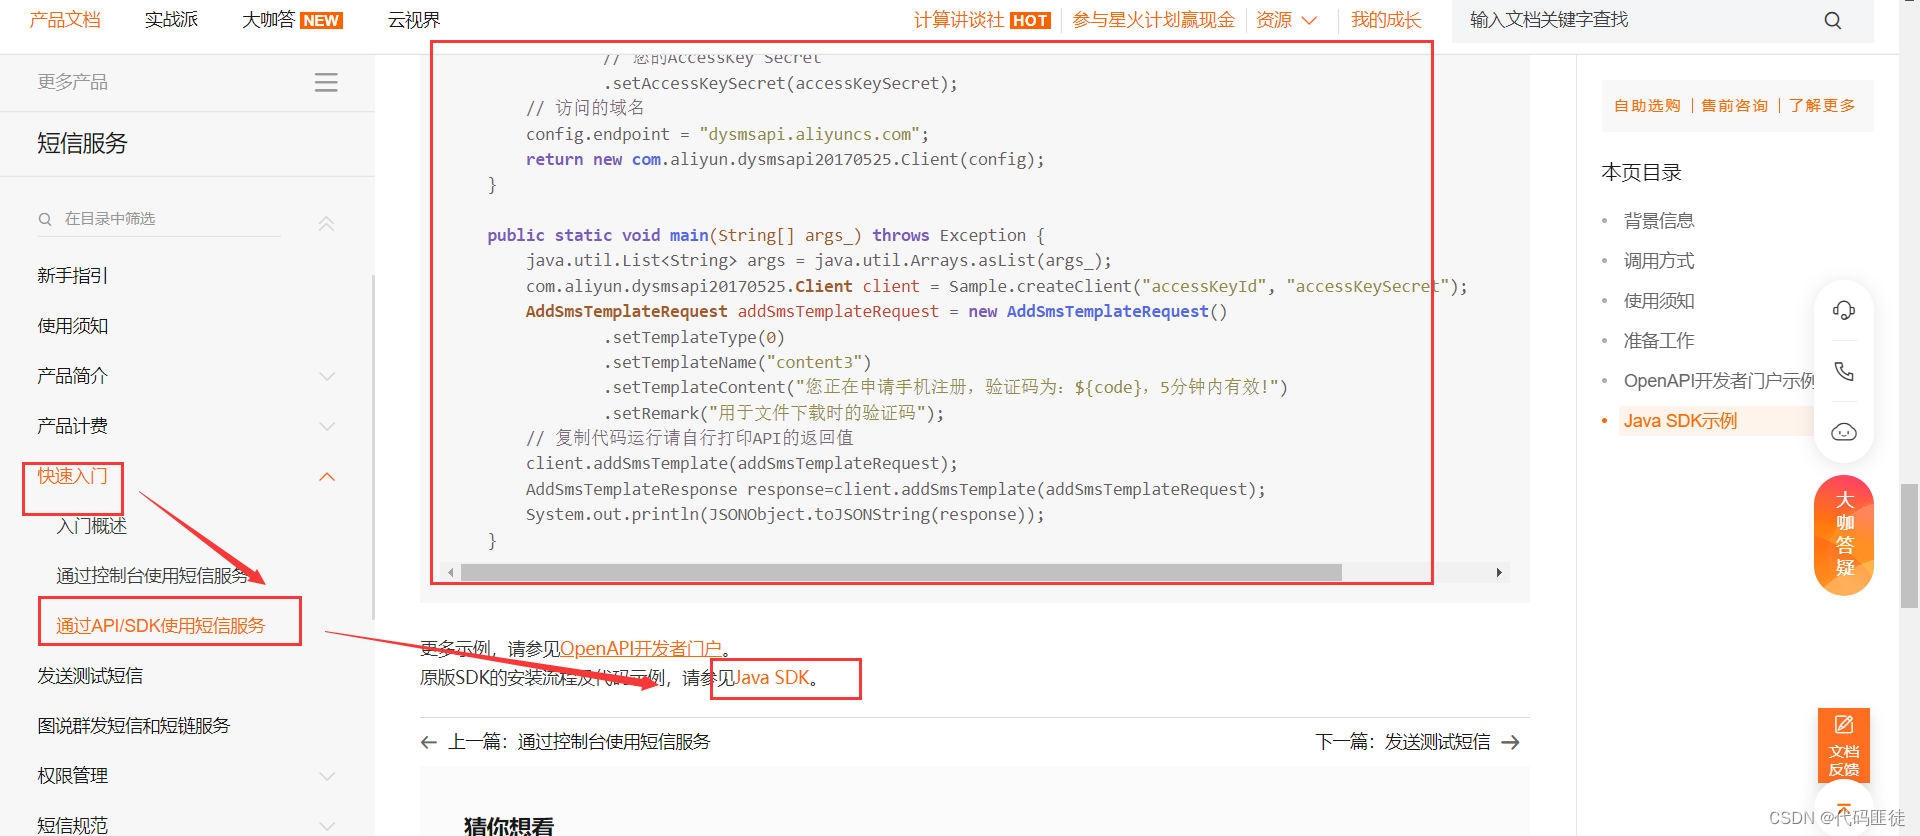The image size is (1920, 836).
Task: Open the 文档反馈 feedback button
Action: (x=1844, y=745)
